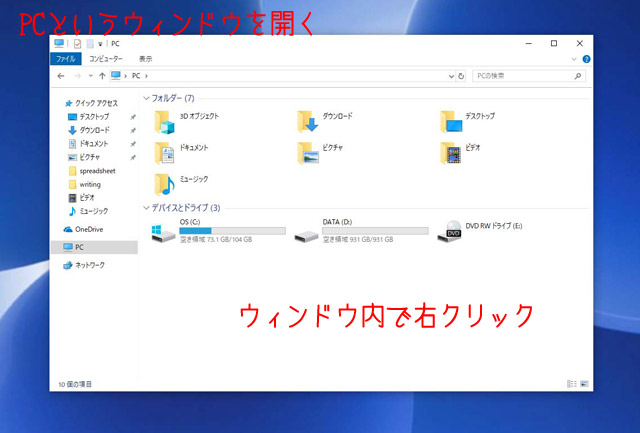
Task: Open the 表示 ribbon tab
Action: pos(146,59)
